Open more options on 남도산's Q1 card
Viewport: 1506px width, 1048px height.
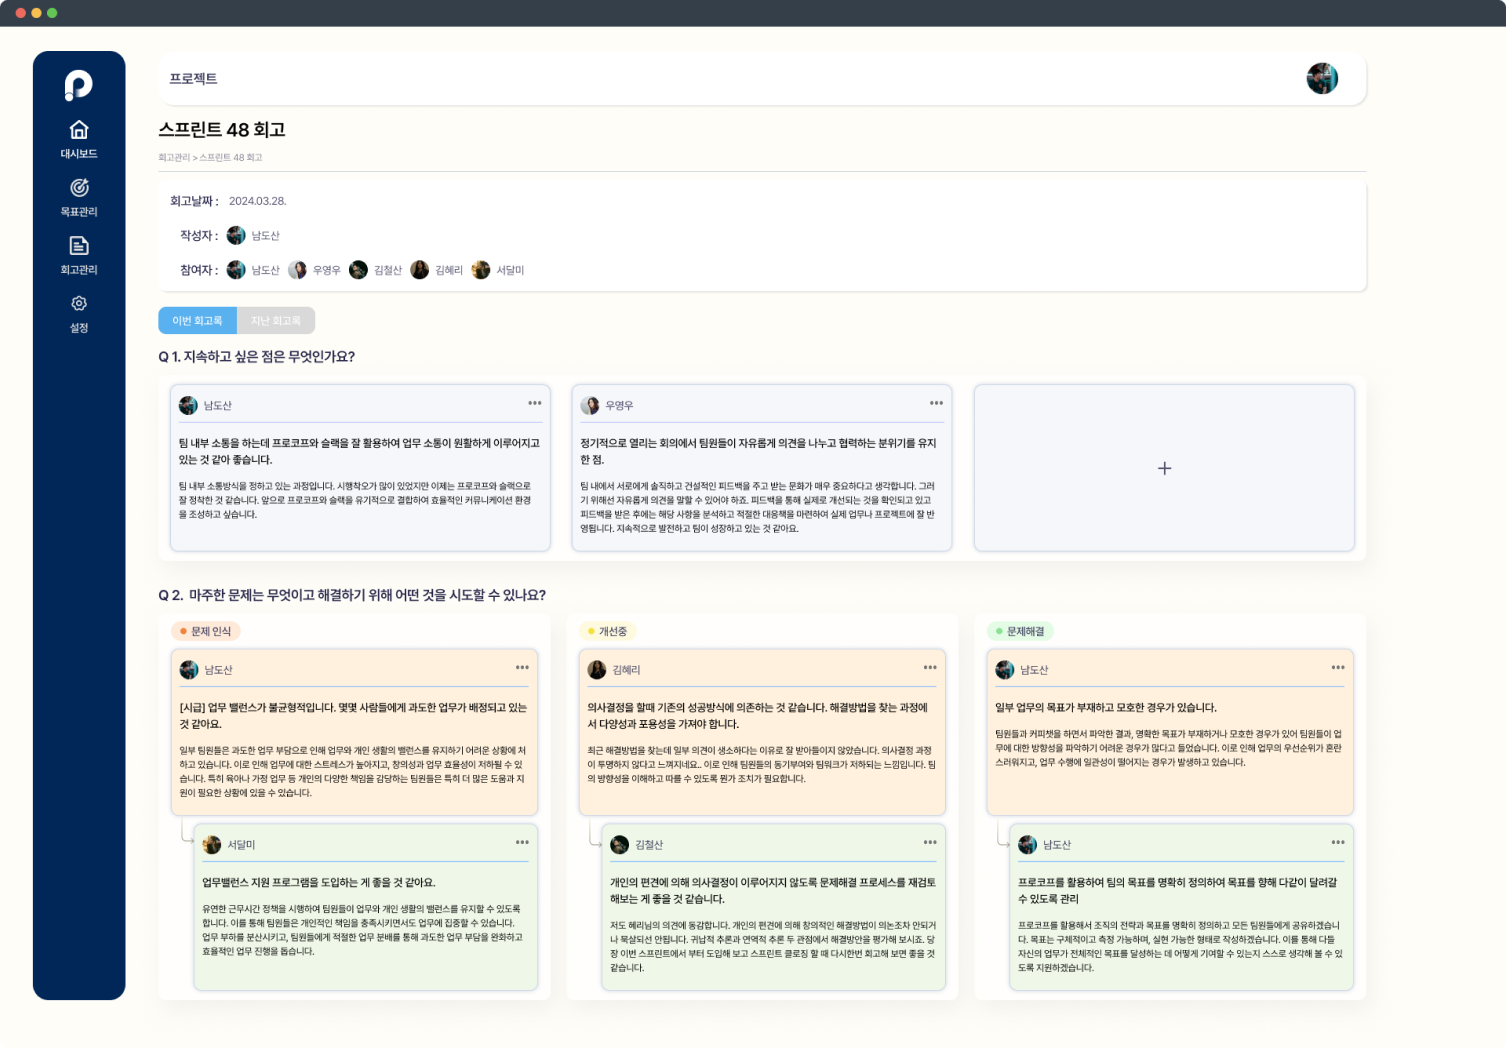point(535,403)
